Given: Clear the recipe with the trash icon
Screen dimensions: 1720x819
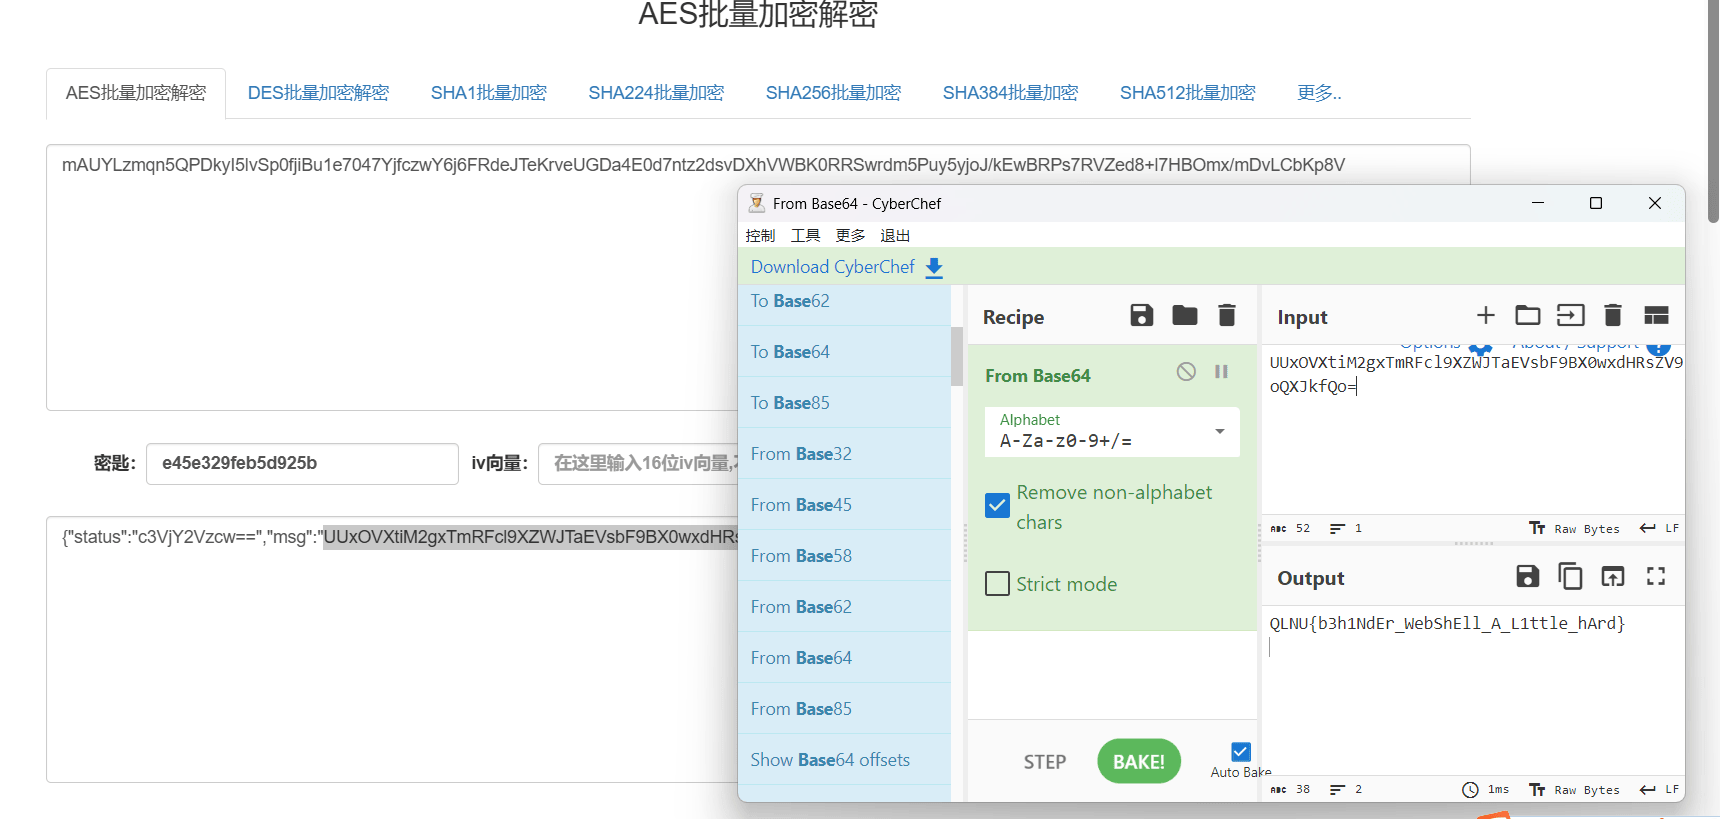Looking at the screenshot, I should 1227,316.
